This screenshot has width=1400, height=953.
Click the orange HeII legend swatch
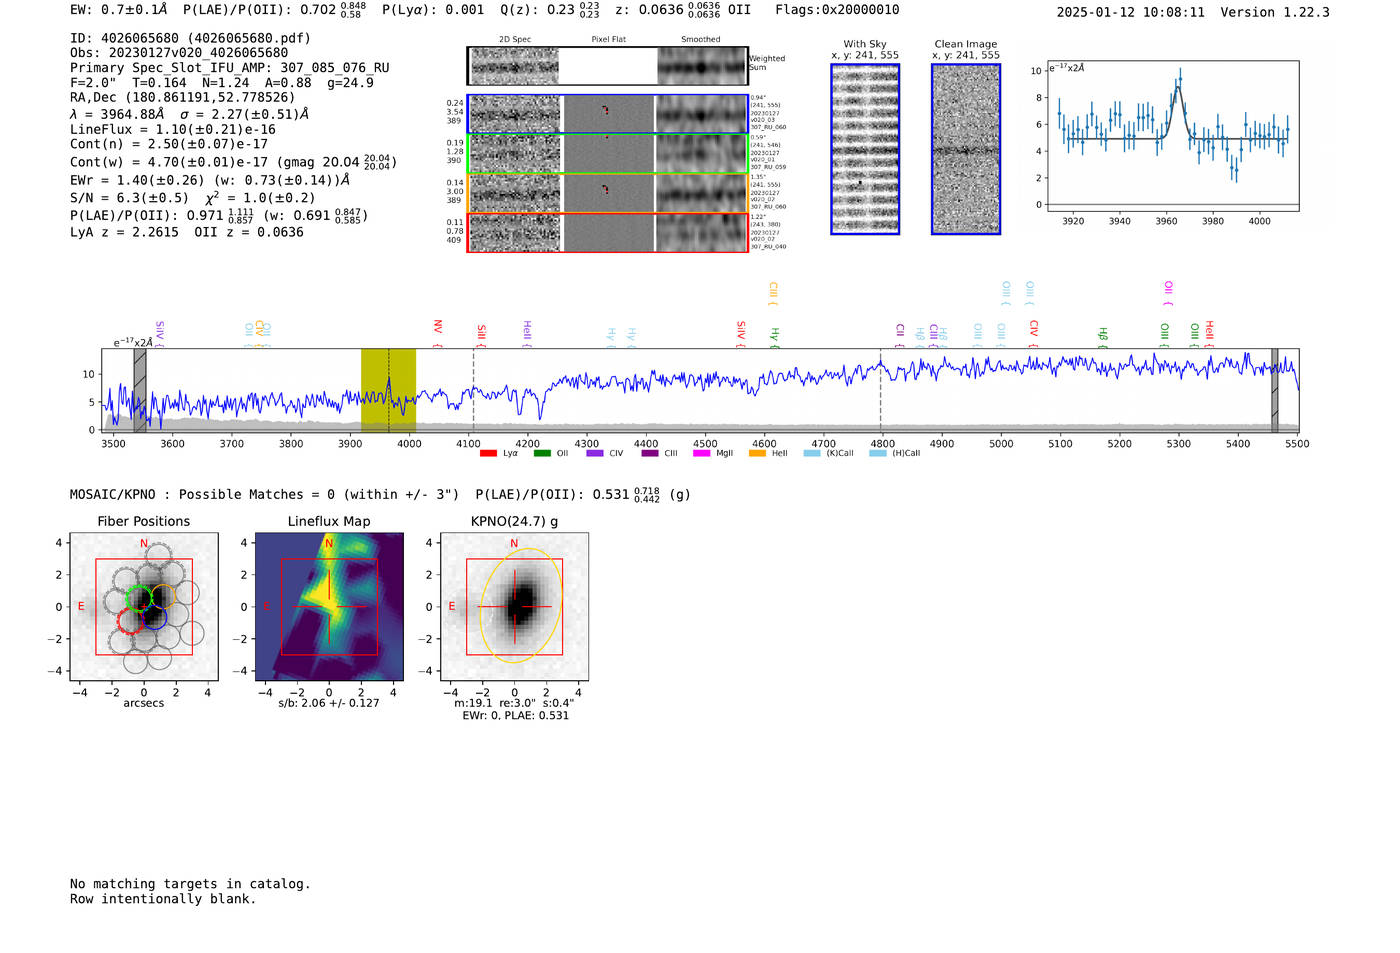point(757,454)
